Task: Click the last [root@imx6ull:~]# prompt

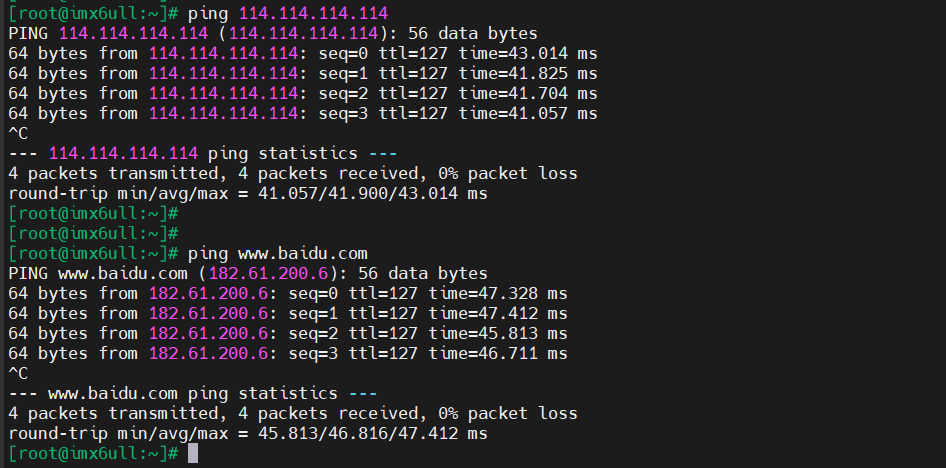Action: pos(94,453)
